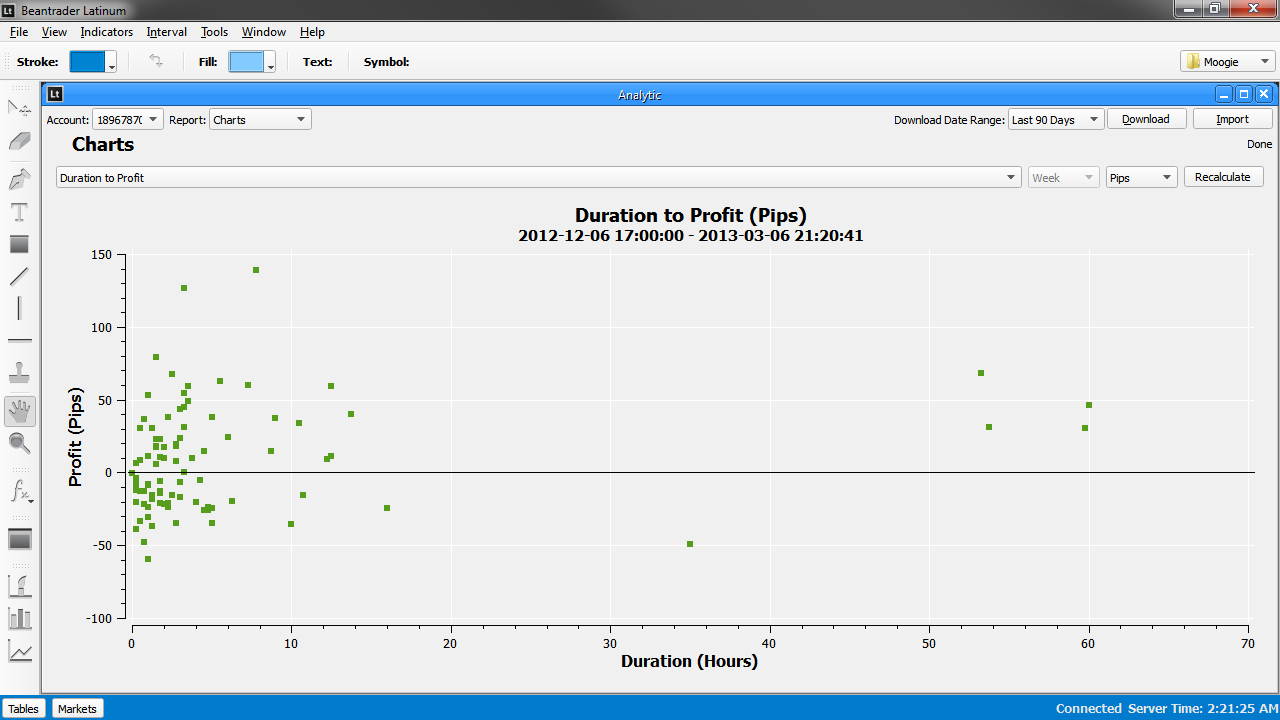This screenshot has height=720, width=1280.
Task: Click the Fill color swatch
Action: (246, 62)
